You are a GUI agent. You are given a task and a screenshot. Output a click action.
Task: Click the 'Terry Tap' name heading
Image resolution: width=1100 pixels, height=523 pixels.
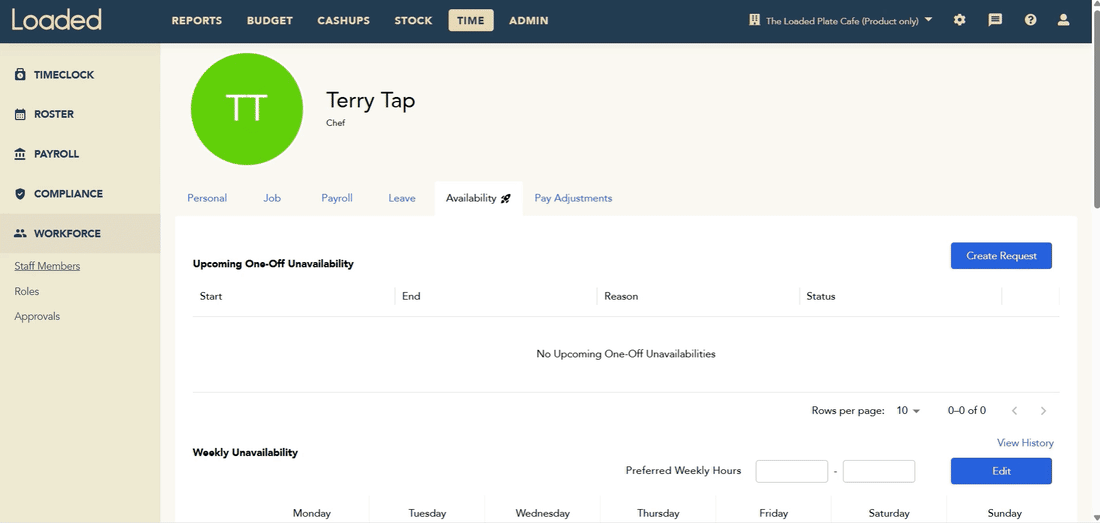[x=370, y=100]
